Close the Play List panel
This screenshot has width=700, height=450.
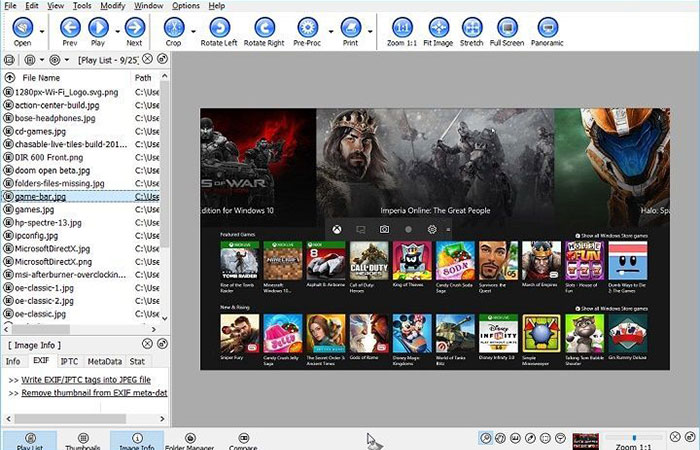(x=147, y=59)
